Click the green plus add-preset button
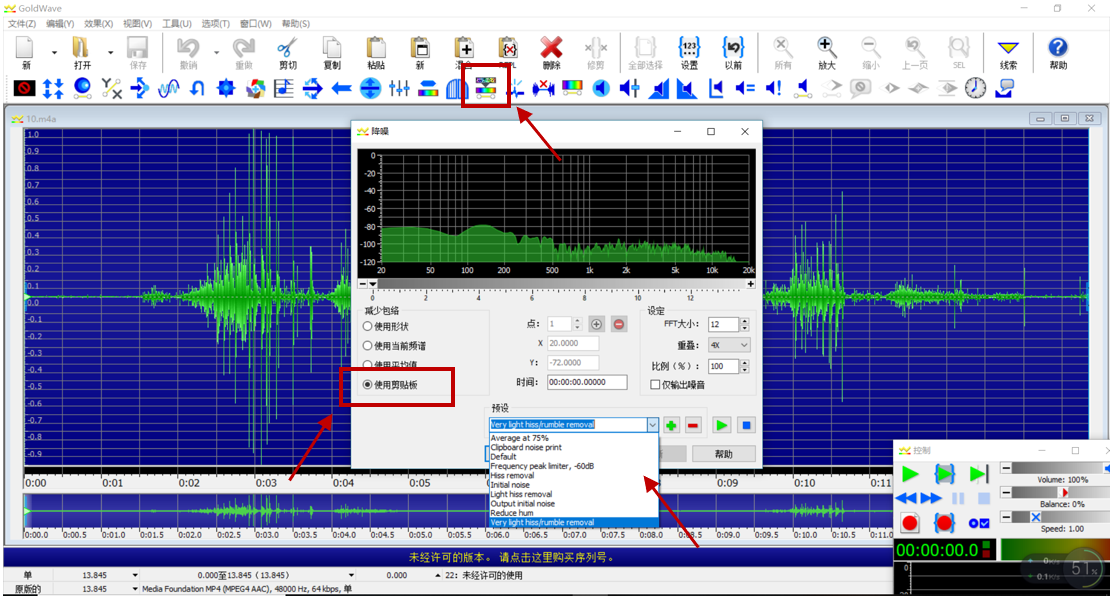Viewport: 1112px width, 599px height. (672, 425)
